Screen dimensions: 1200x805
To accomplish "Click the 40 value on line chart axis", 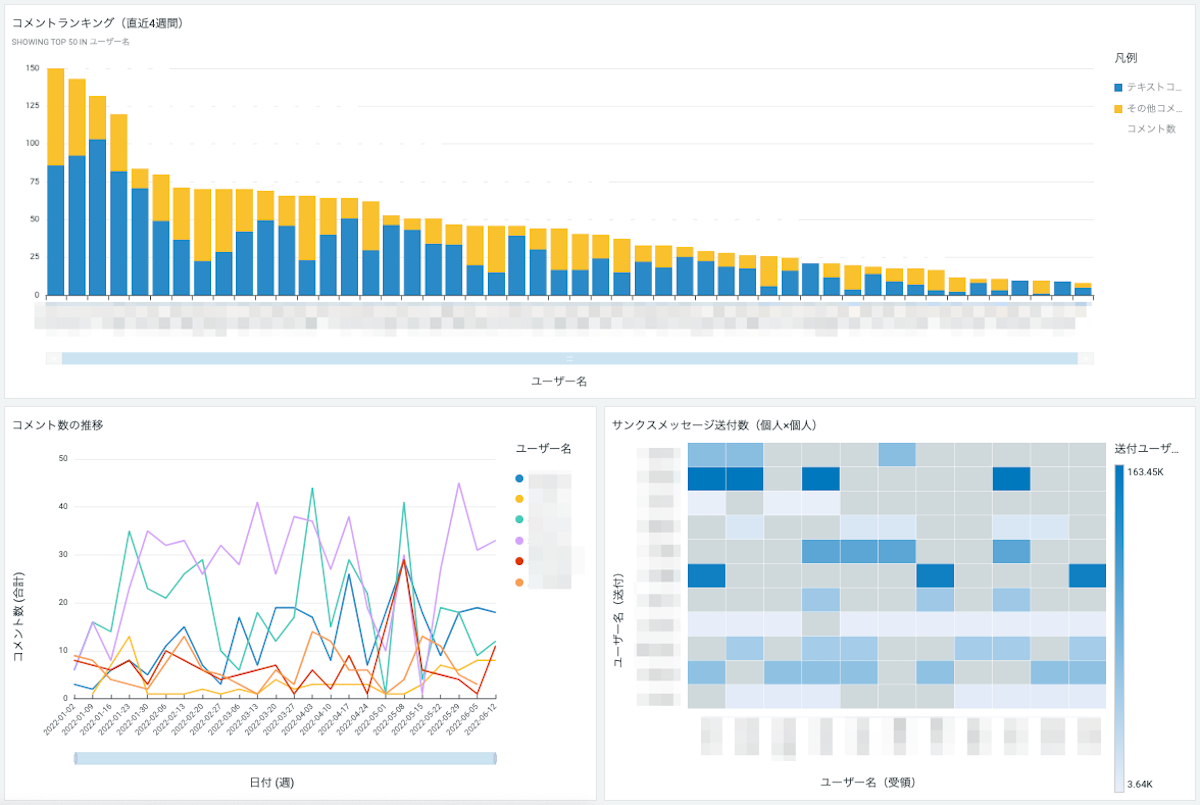I will 63,506.
